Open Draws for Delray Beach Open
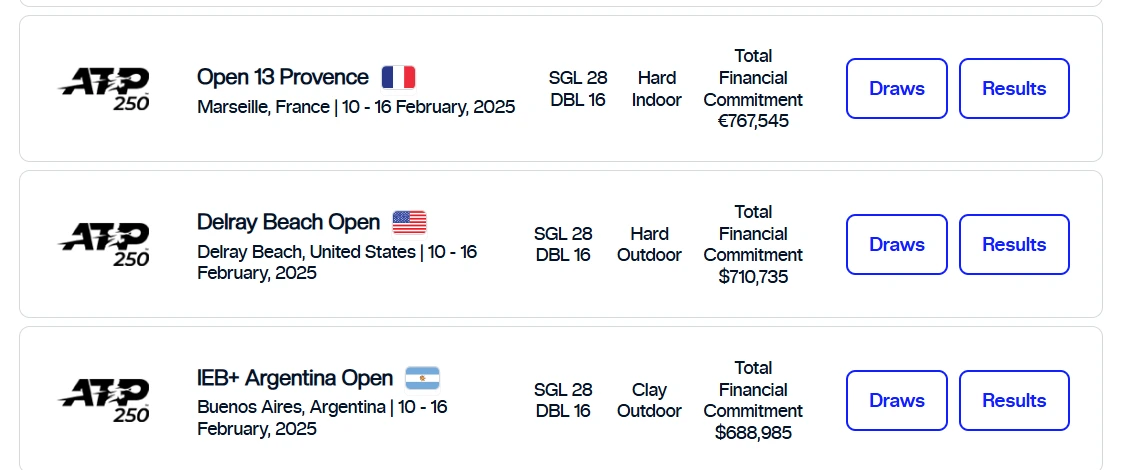Screen dimensions: 1126x470 click(897, 244)
